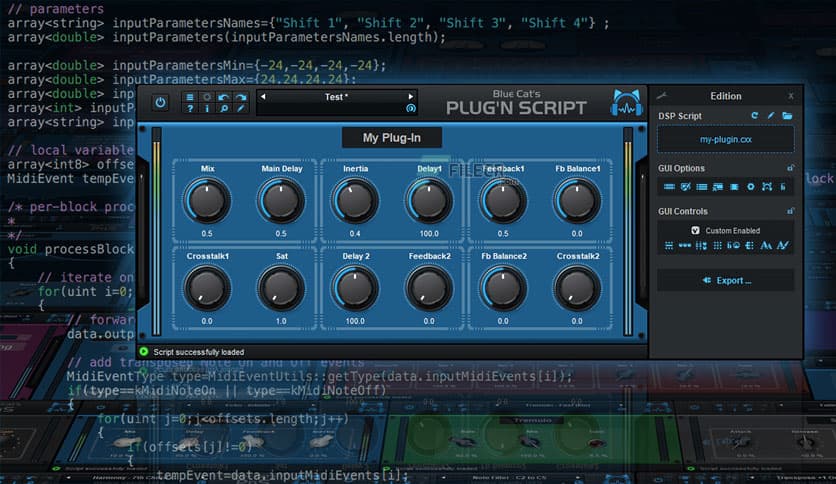Click the Delay 2 value 100.0
The height and width of the screenshot is (484, 836).
355,321
